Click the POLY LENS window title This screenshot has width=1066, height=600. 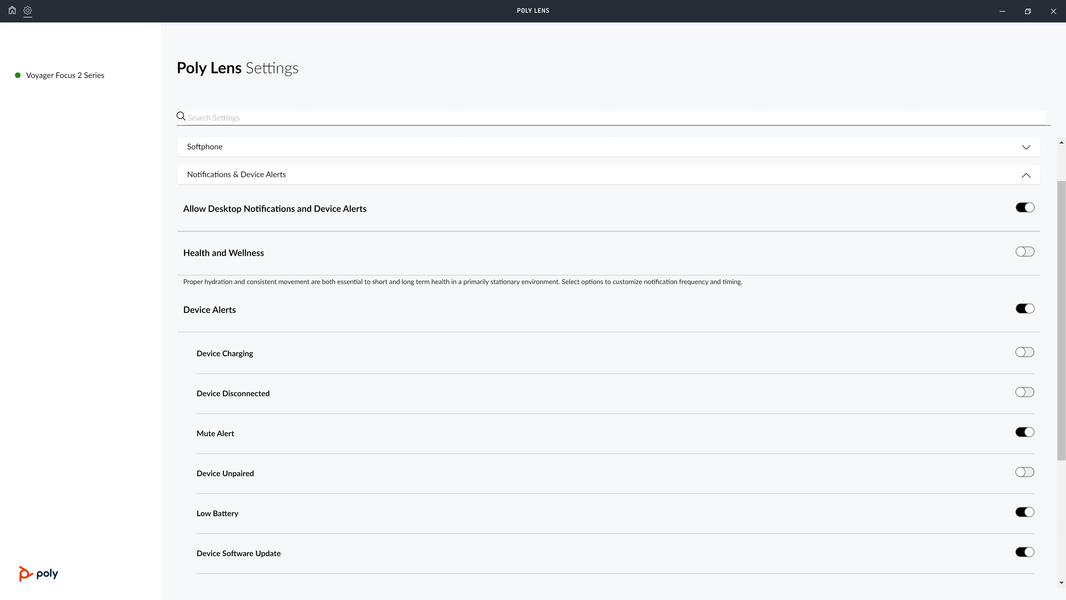pos(533,11)
